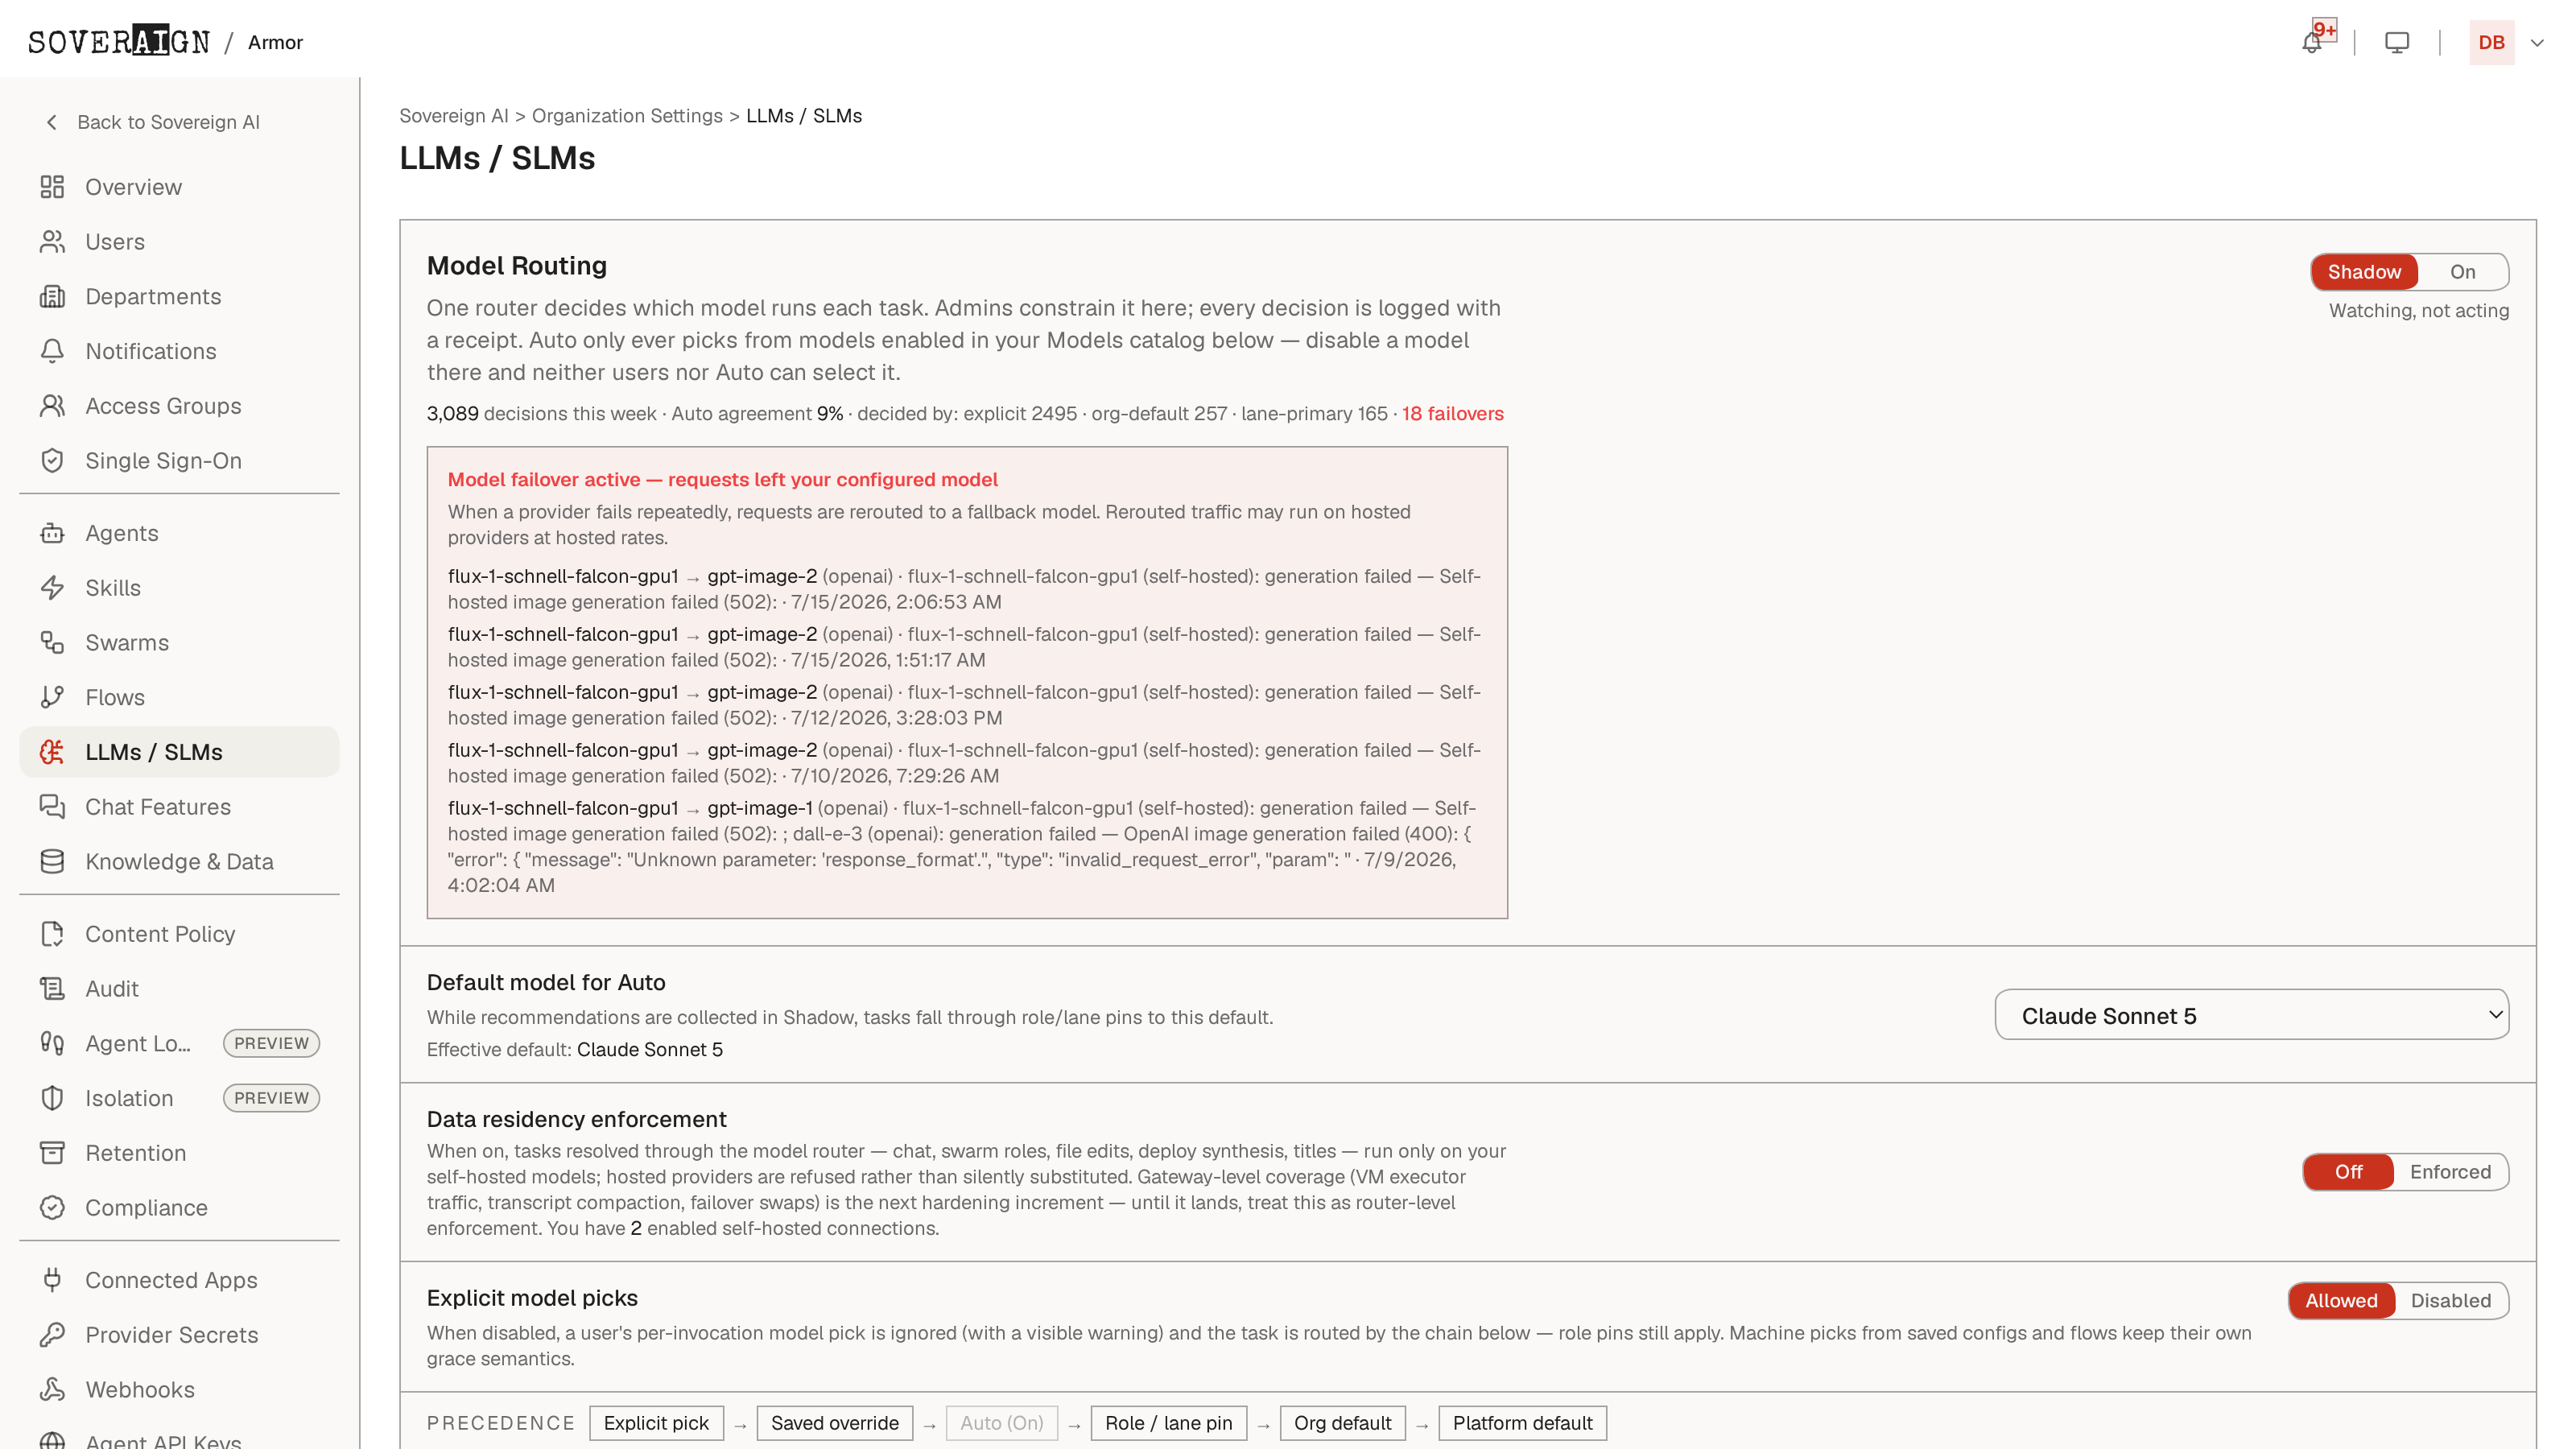The height and width of the screenshot is (1449, 2576).
Task: Set Data residency enforcement to Enforced
Action: point(2450,1172)
